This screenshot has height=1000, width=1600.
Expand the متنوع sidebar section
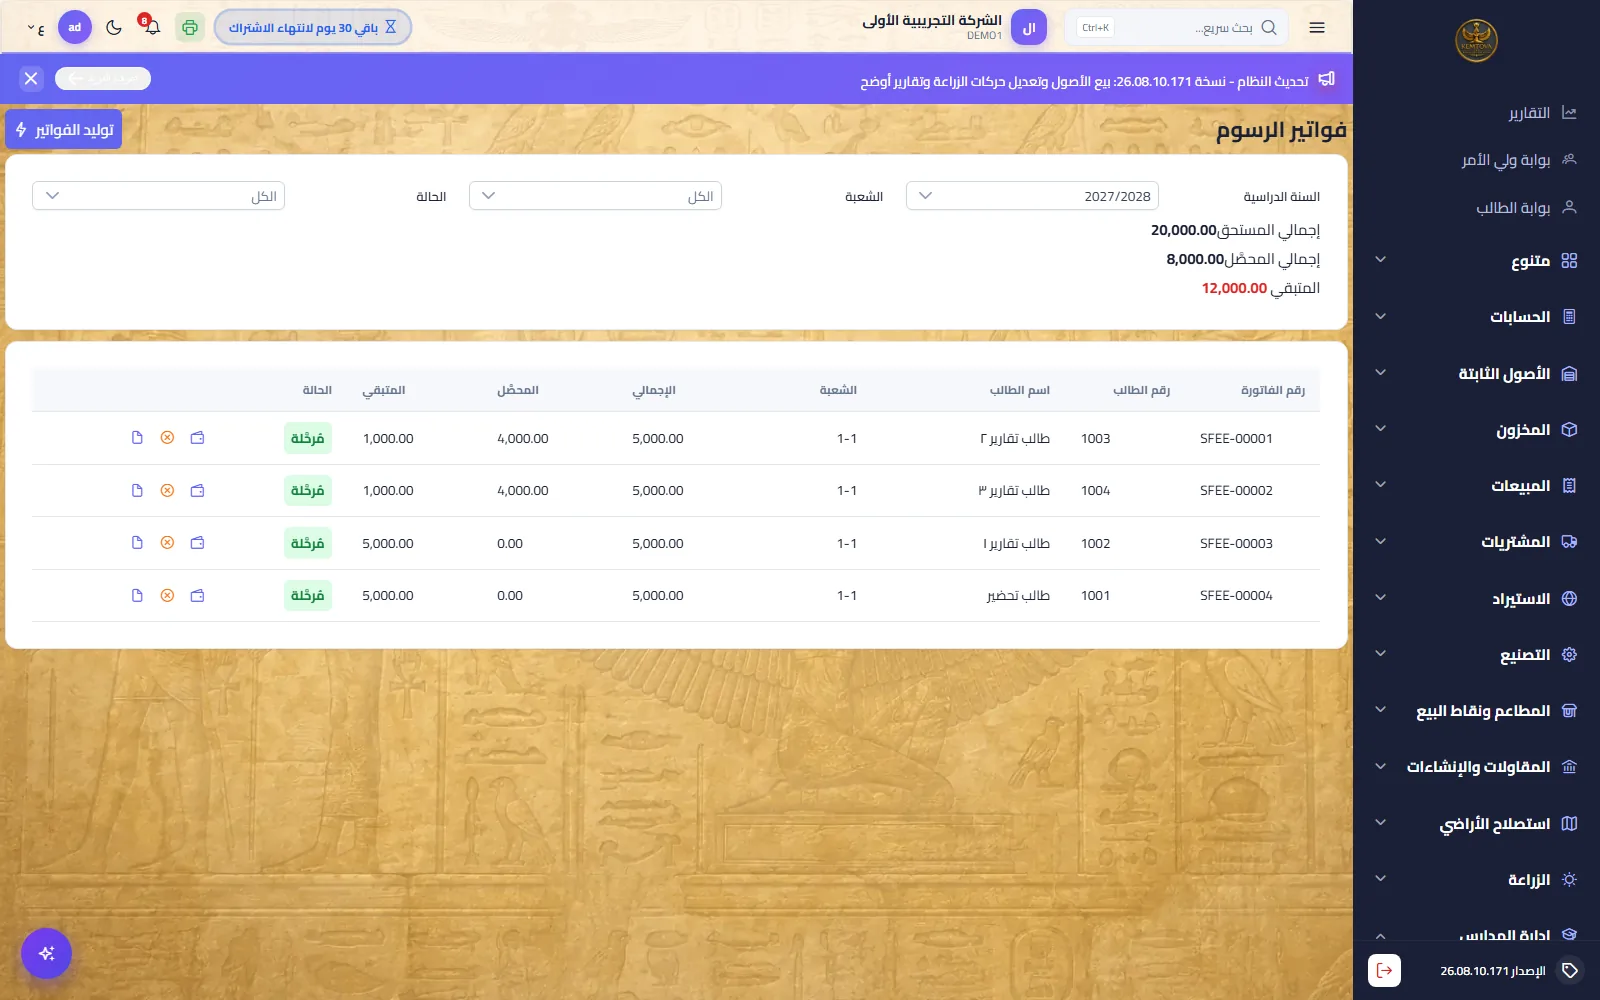[x=1476, y=260]
